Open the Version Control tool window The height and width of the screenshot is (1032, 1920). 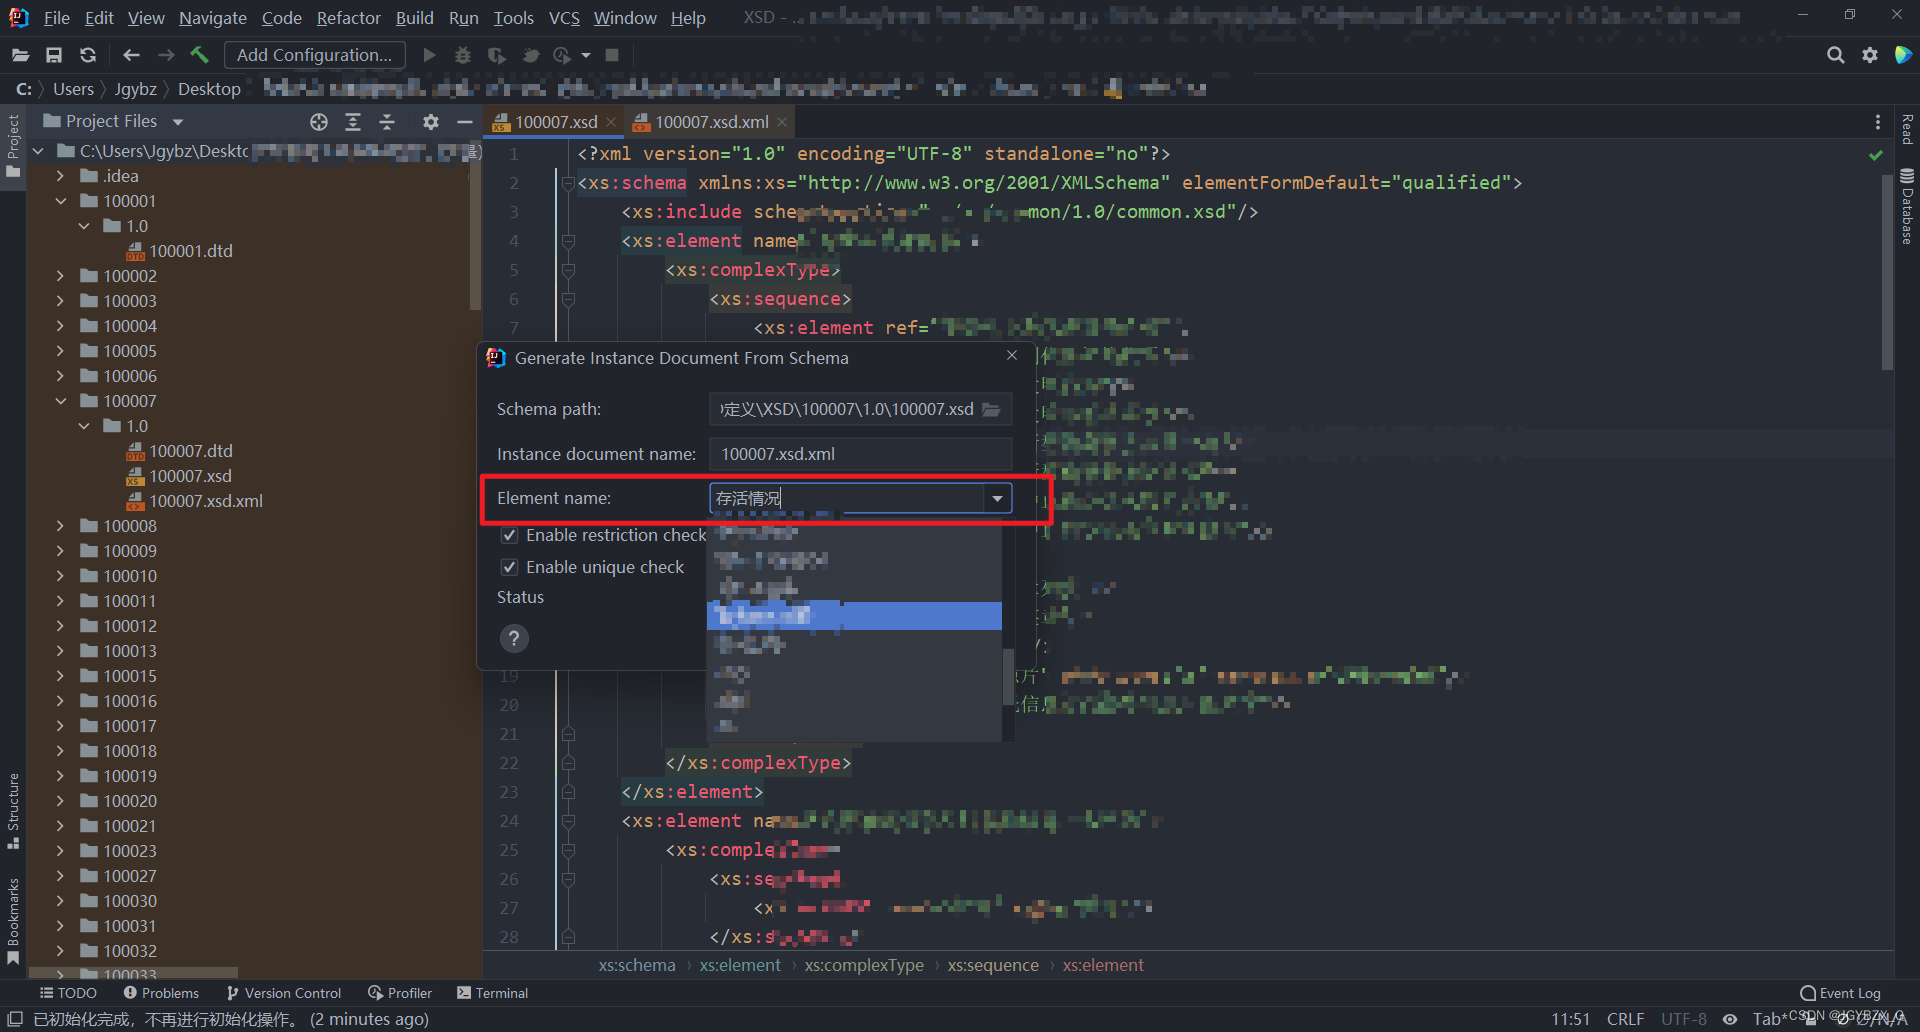[284, 993]
